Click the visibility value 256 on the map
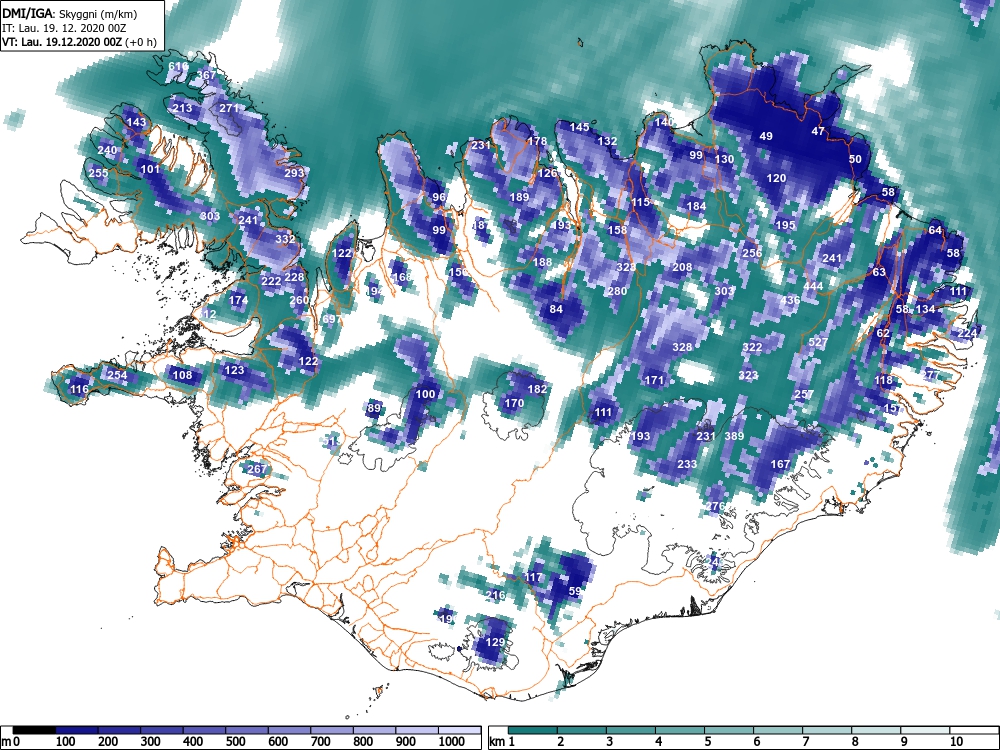Viewport: 1000px width, 750px height. [753, 253]
